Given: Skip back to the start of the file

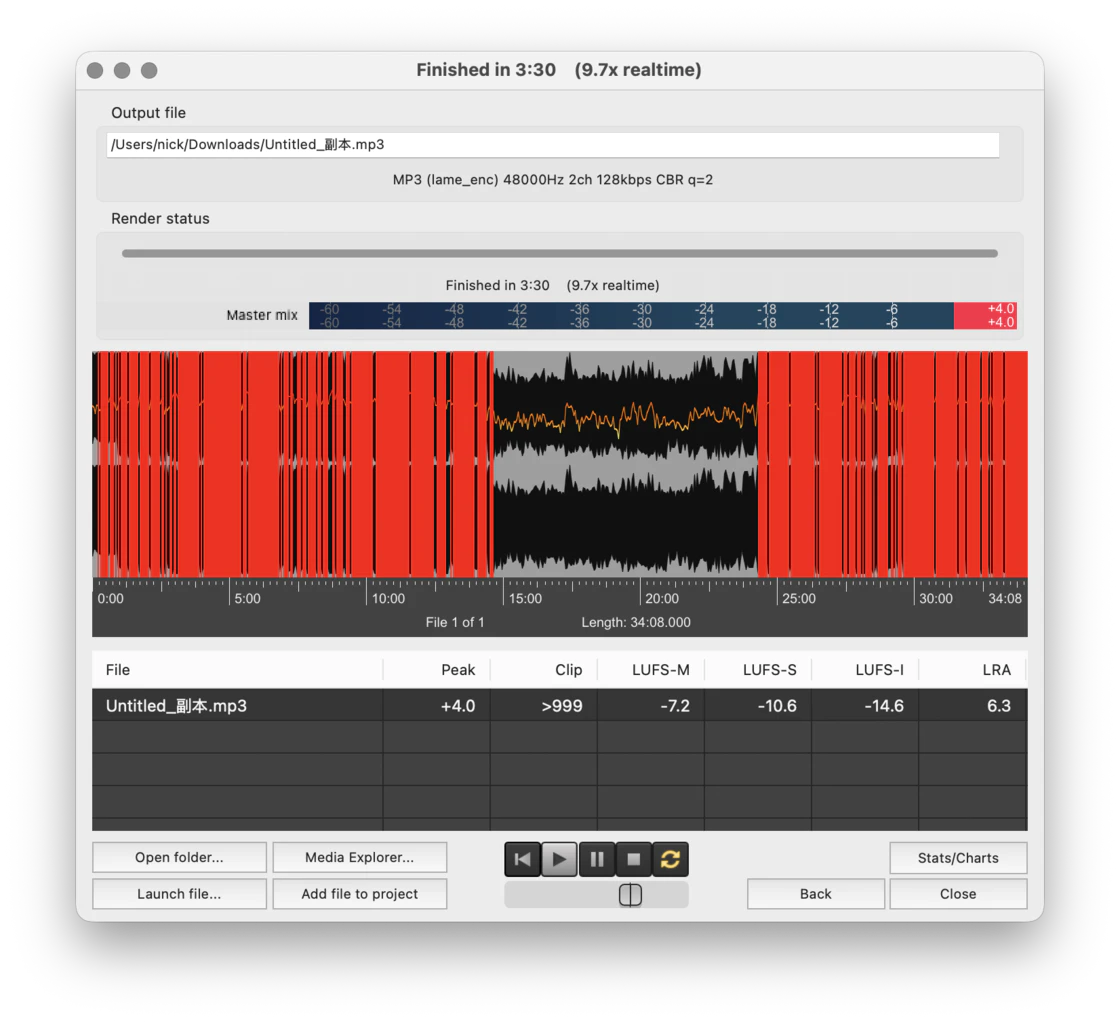Looking at the screenshot, I should tap(522, 858).
